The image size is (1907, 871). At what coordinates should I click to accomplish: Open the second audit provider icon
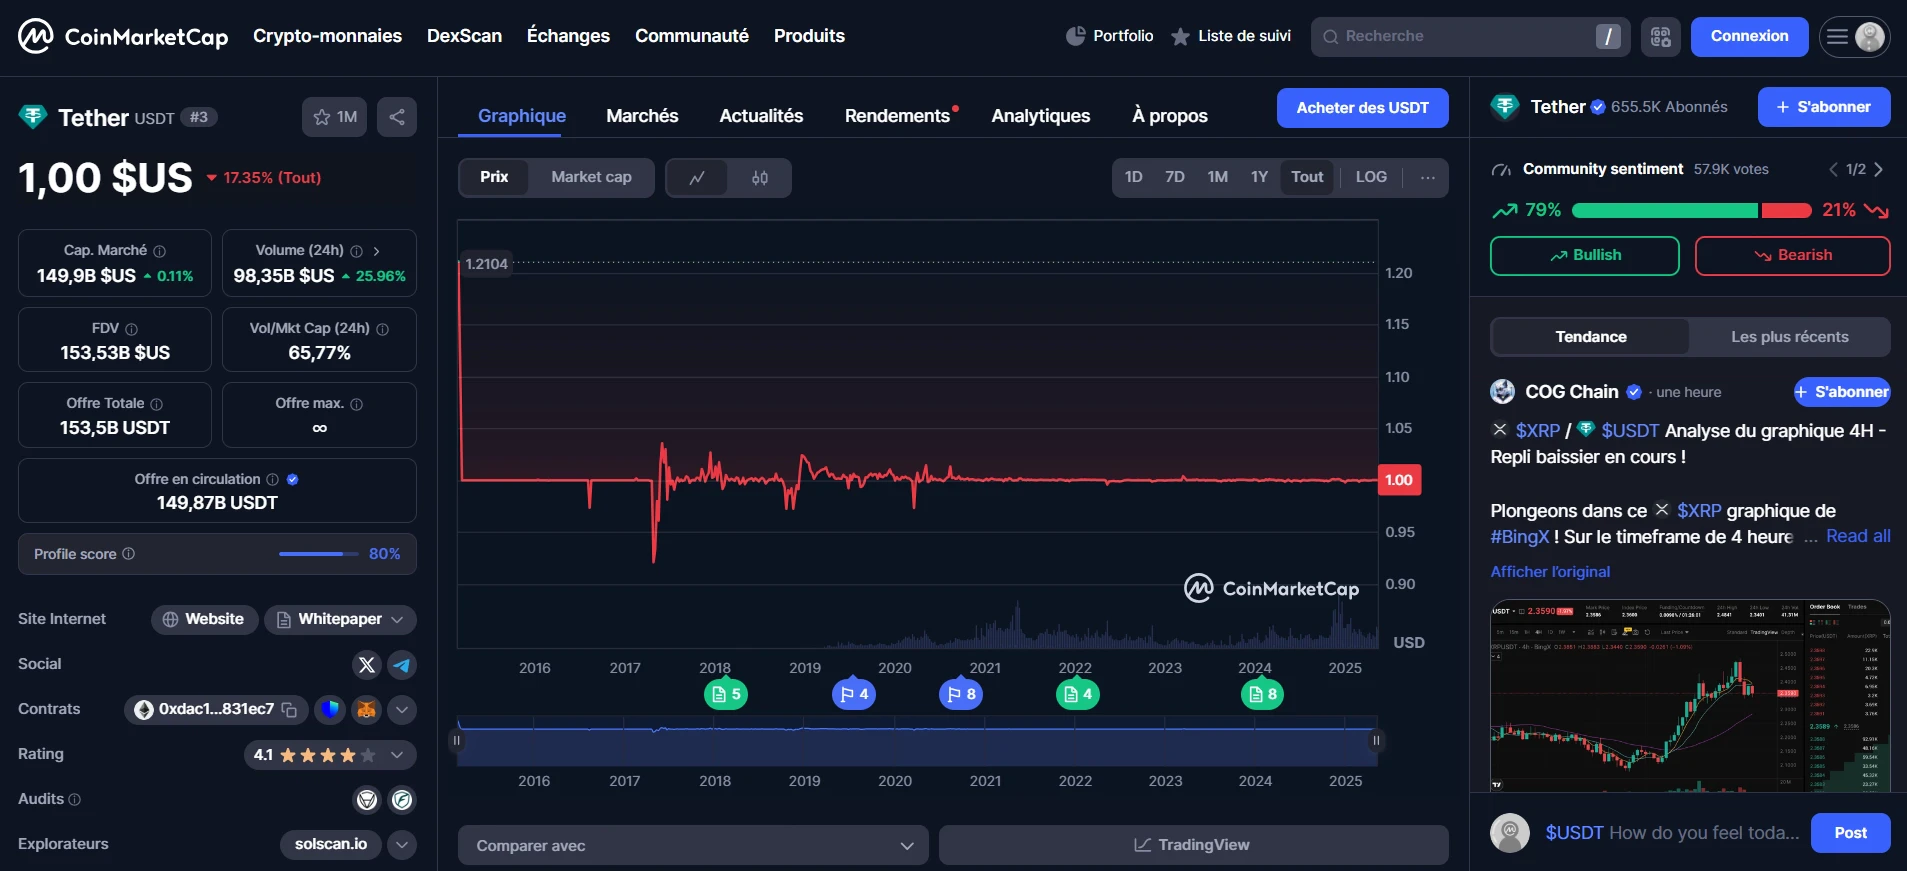pyautogui.click(x=402, y=800)
